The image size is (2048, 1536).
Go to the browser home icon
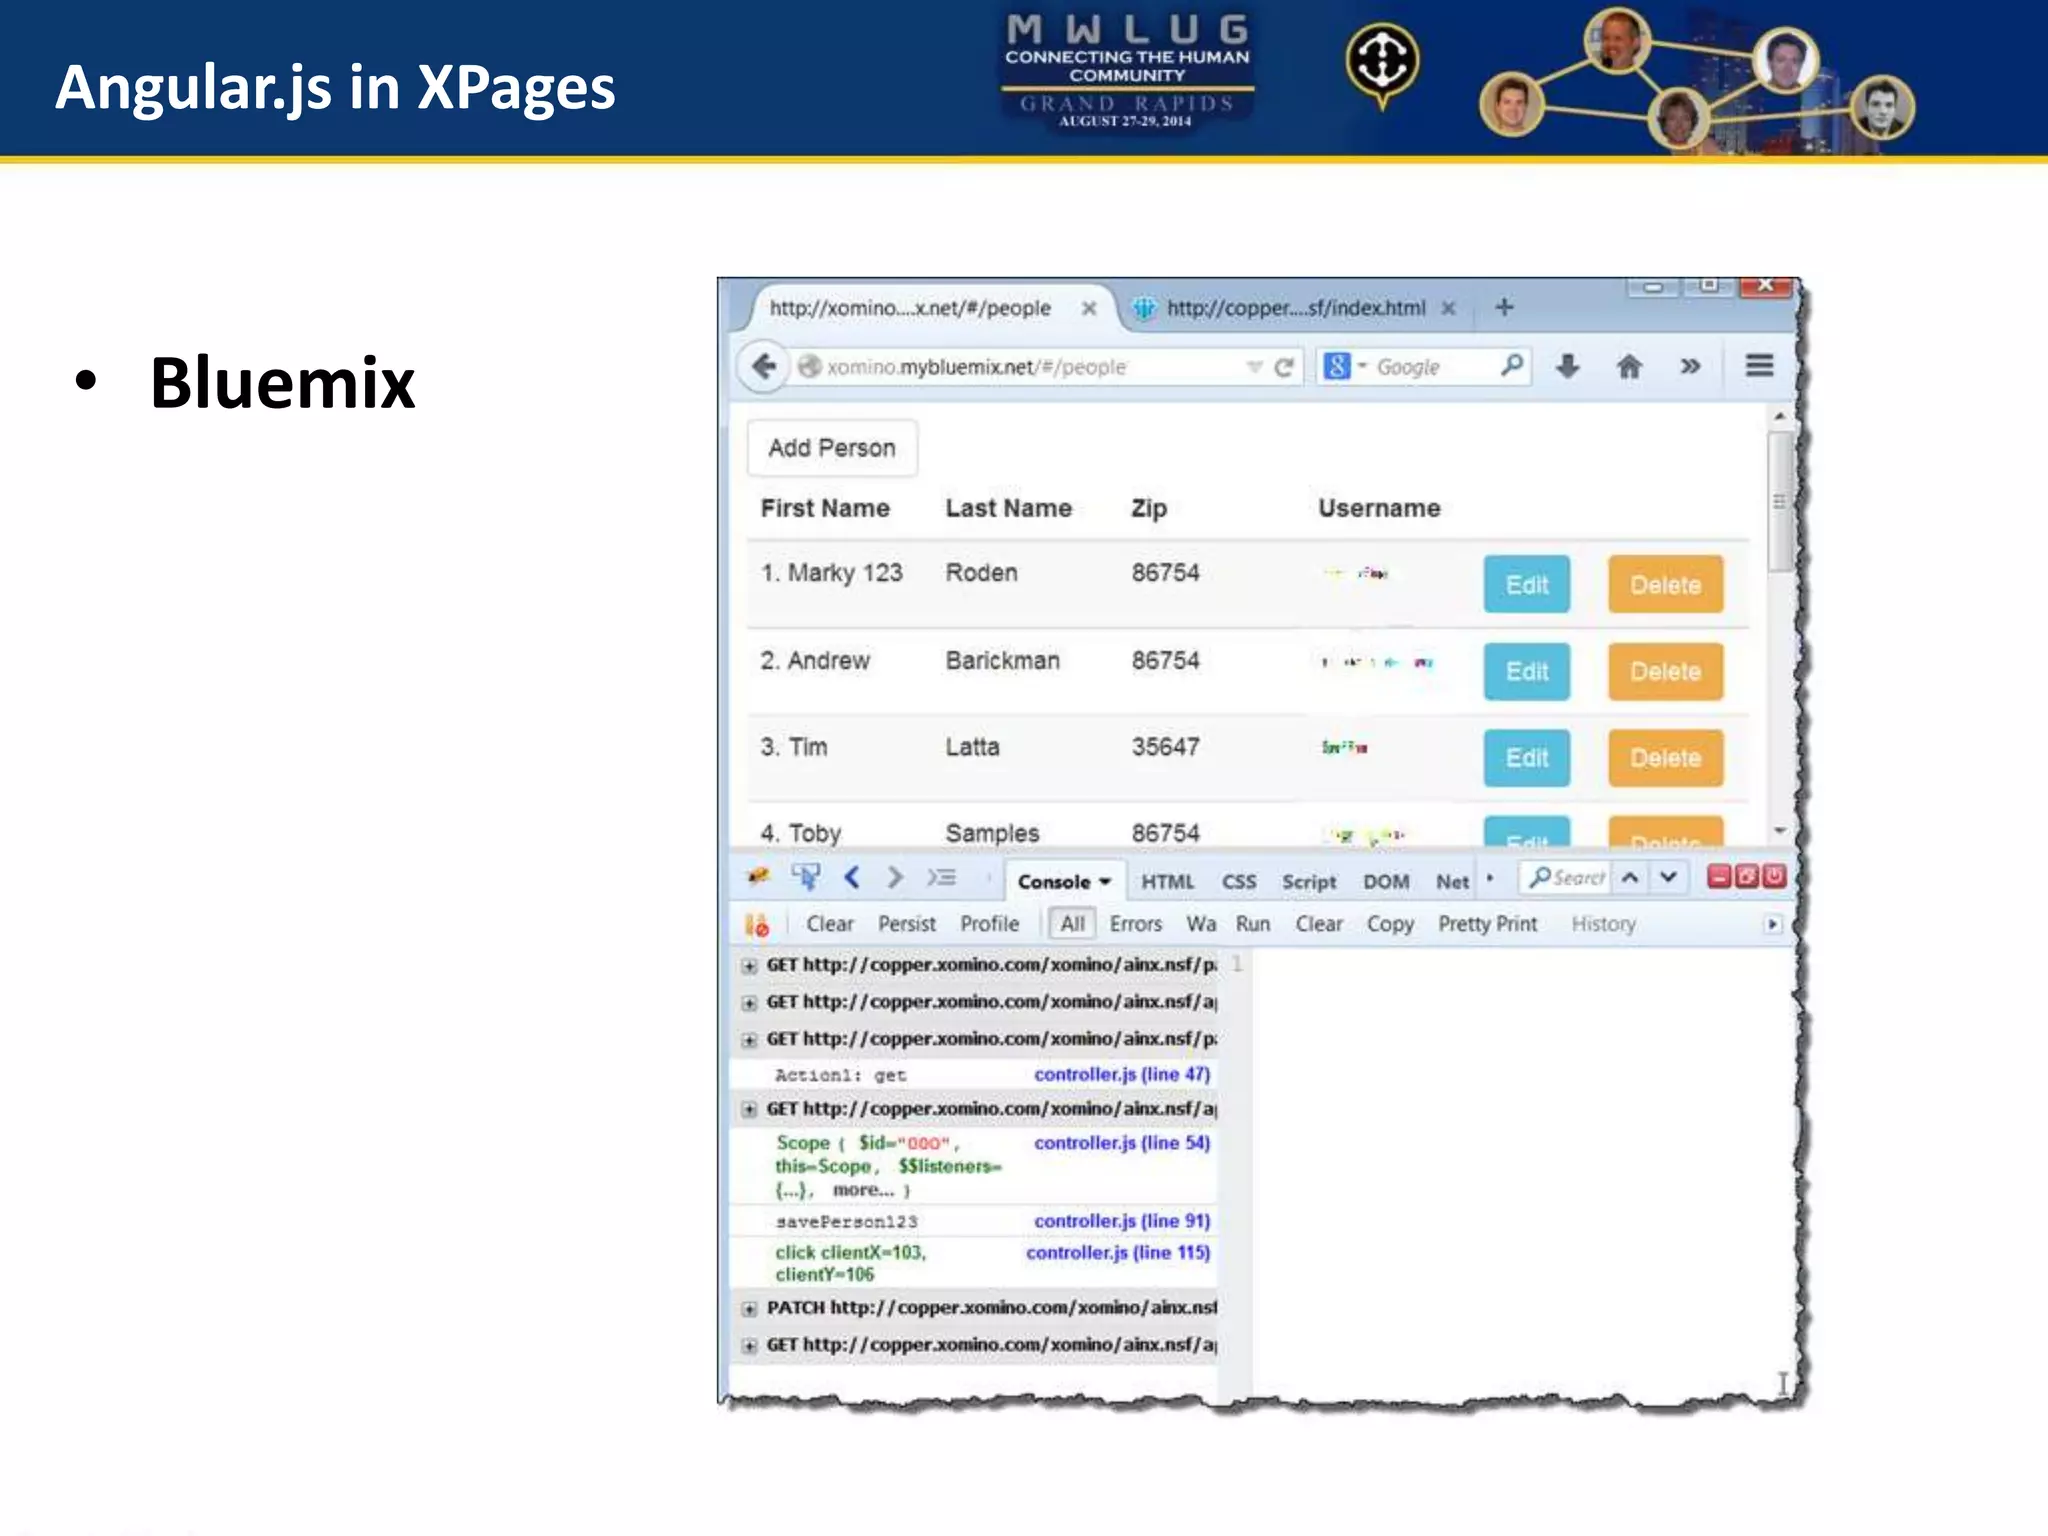click(x=1629, y=366)
